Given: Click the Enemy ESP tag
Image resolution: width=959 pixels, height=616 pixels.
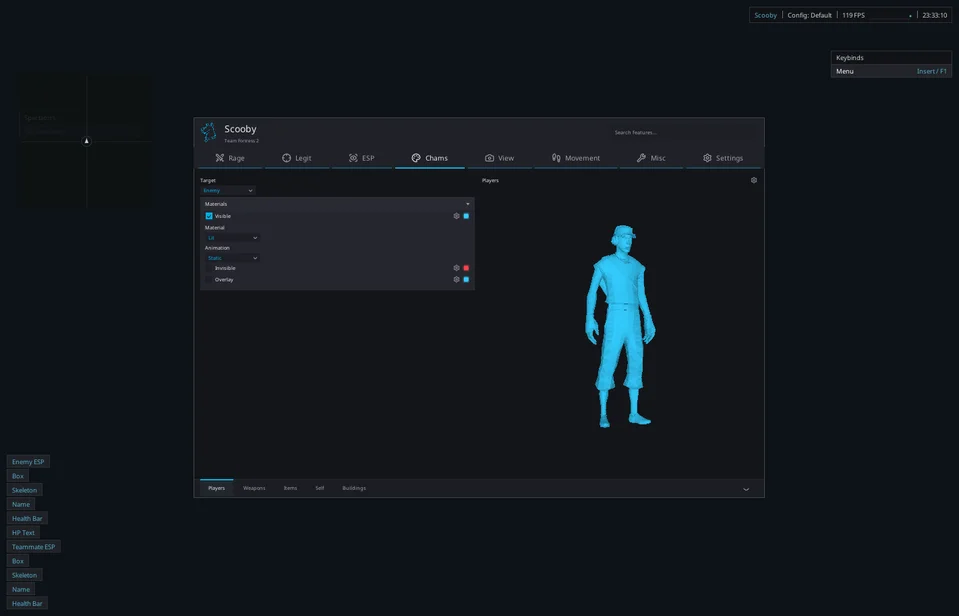Looking at the screenshot, I should pyautogui.click(x=28, y=462).
